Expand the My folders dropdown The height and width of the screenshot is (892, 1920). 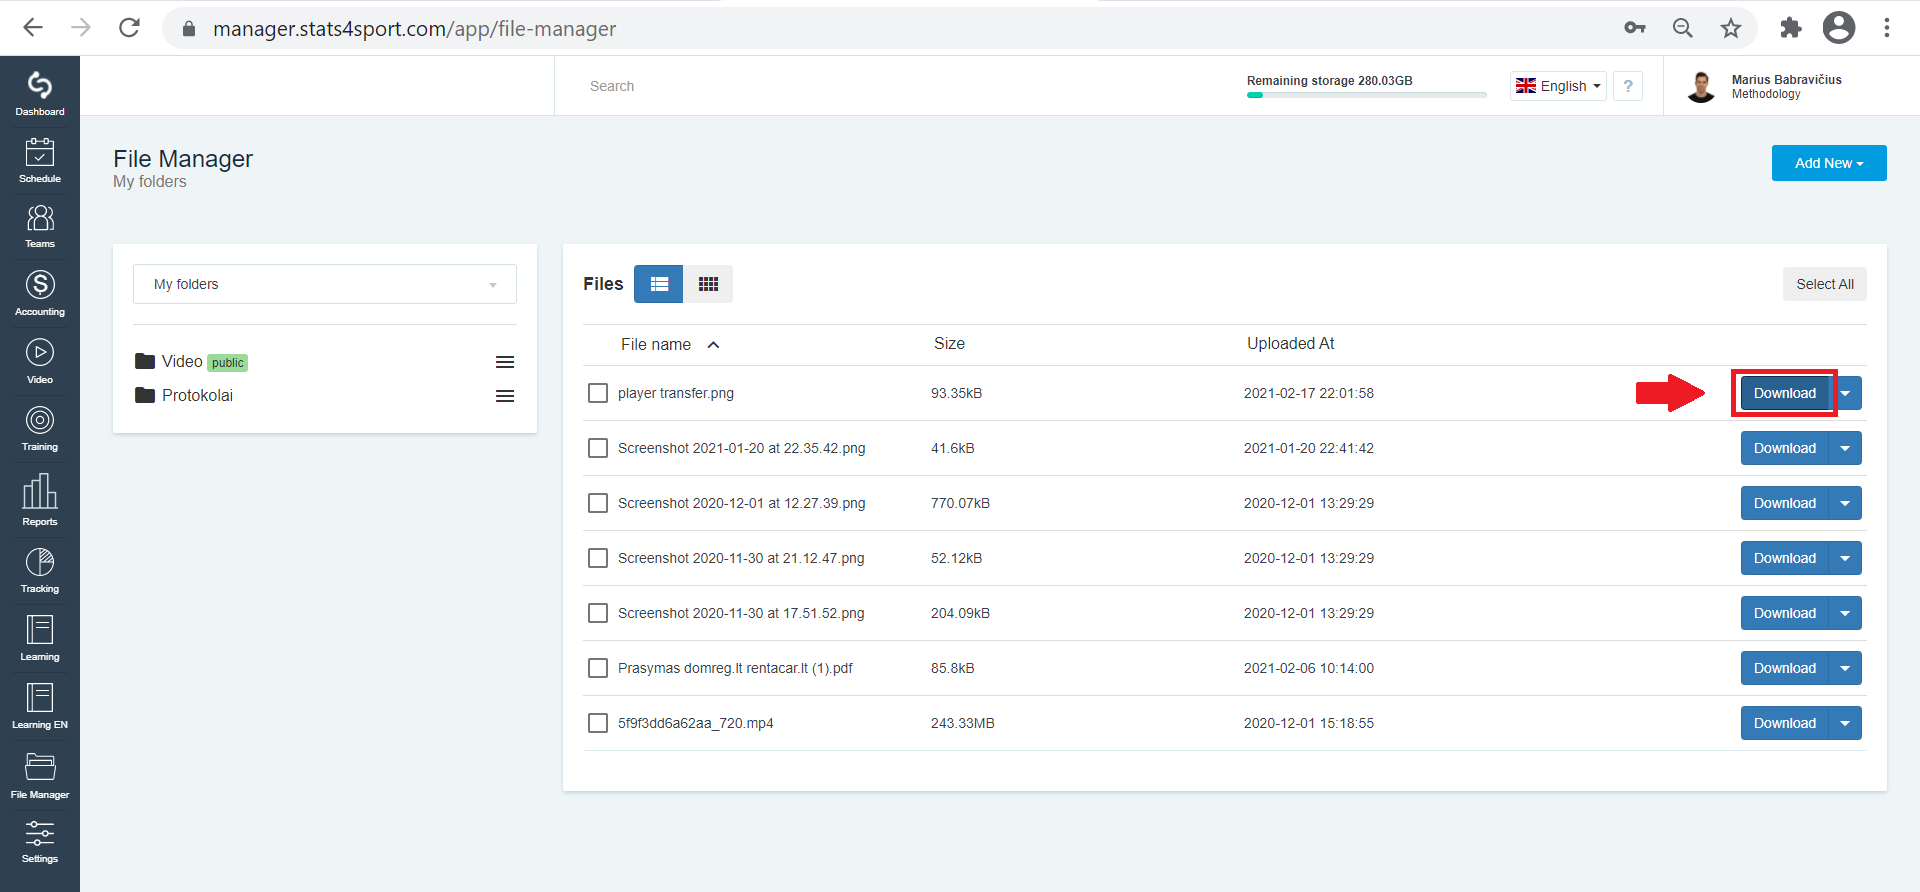coord(325,284)
